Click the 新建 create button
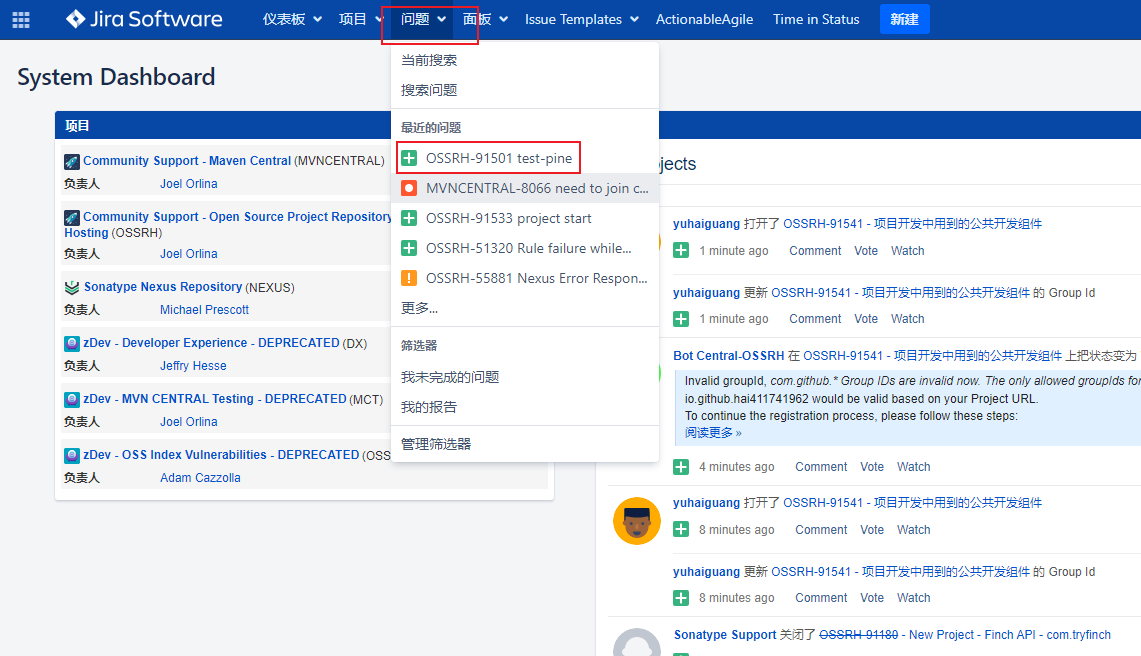 point(904,19)
